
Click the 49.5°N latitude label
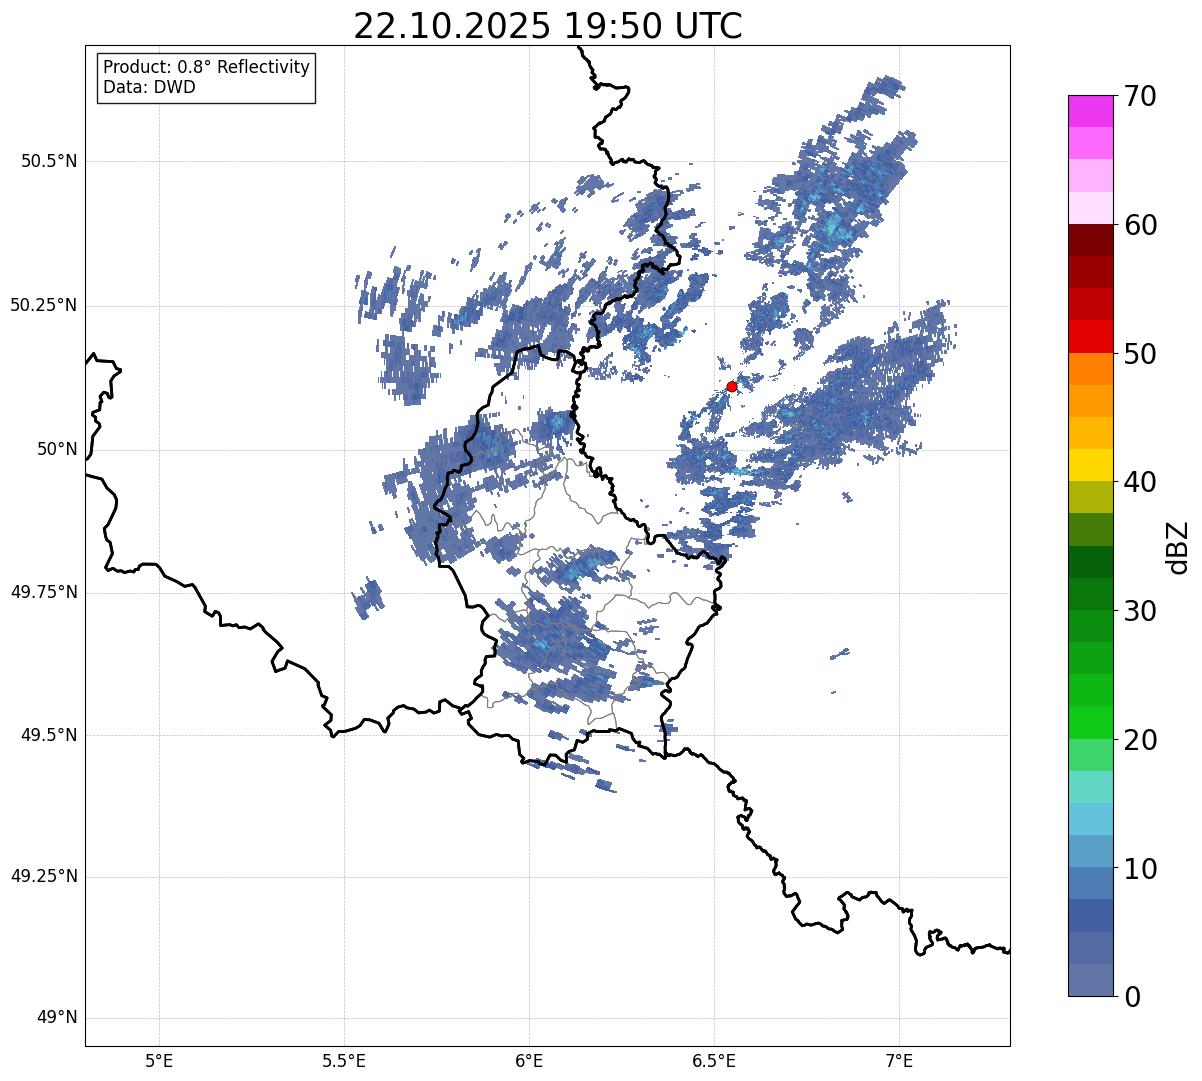click(49, 735)
